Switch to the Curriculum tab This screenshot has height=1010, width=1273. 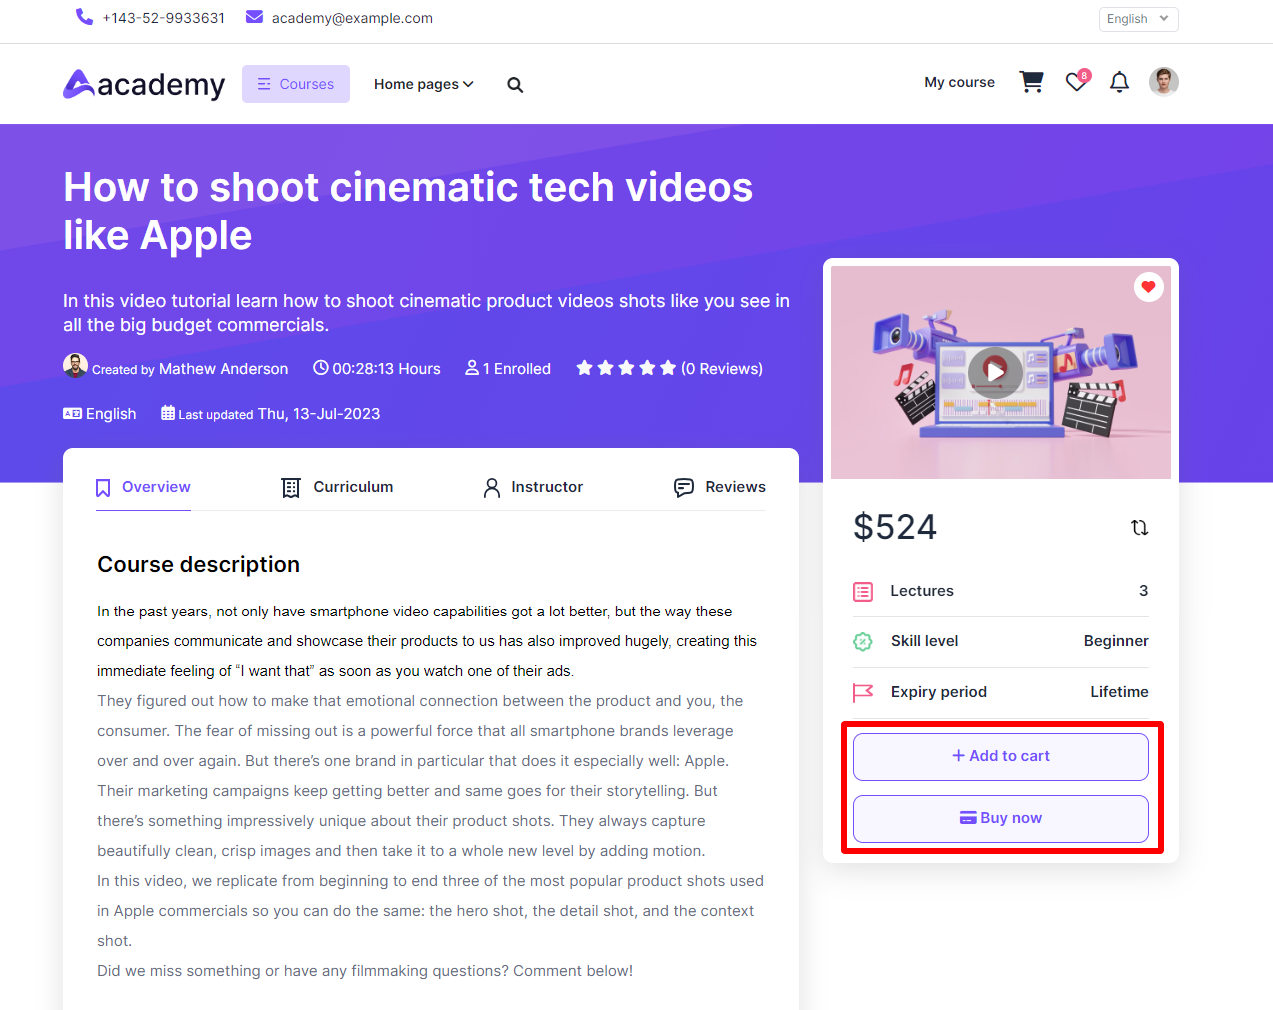tap(337, 487)
